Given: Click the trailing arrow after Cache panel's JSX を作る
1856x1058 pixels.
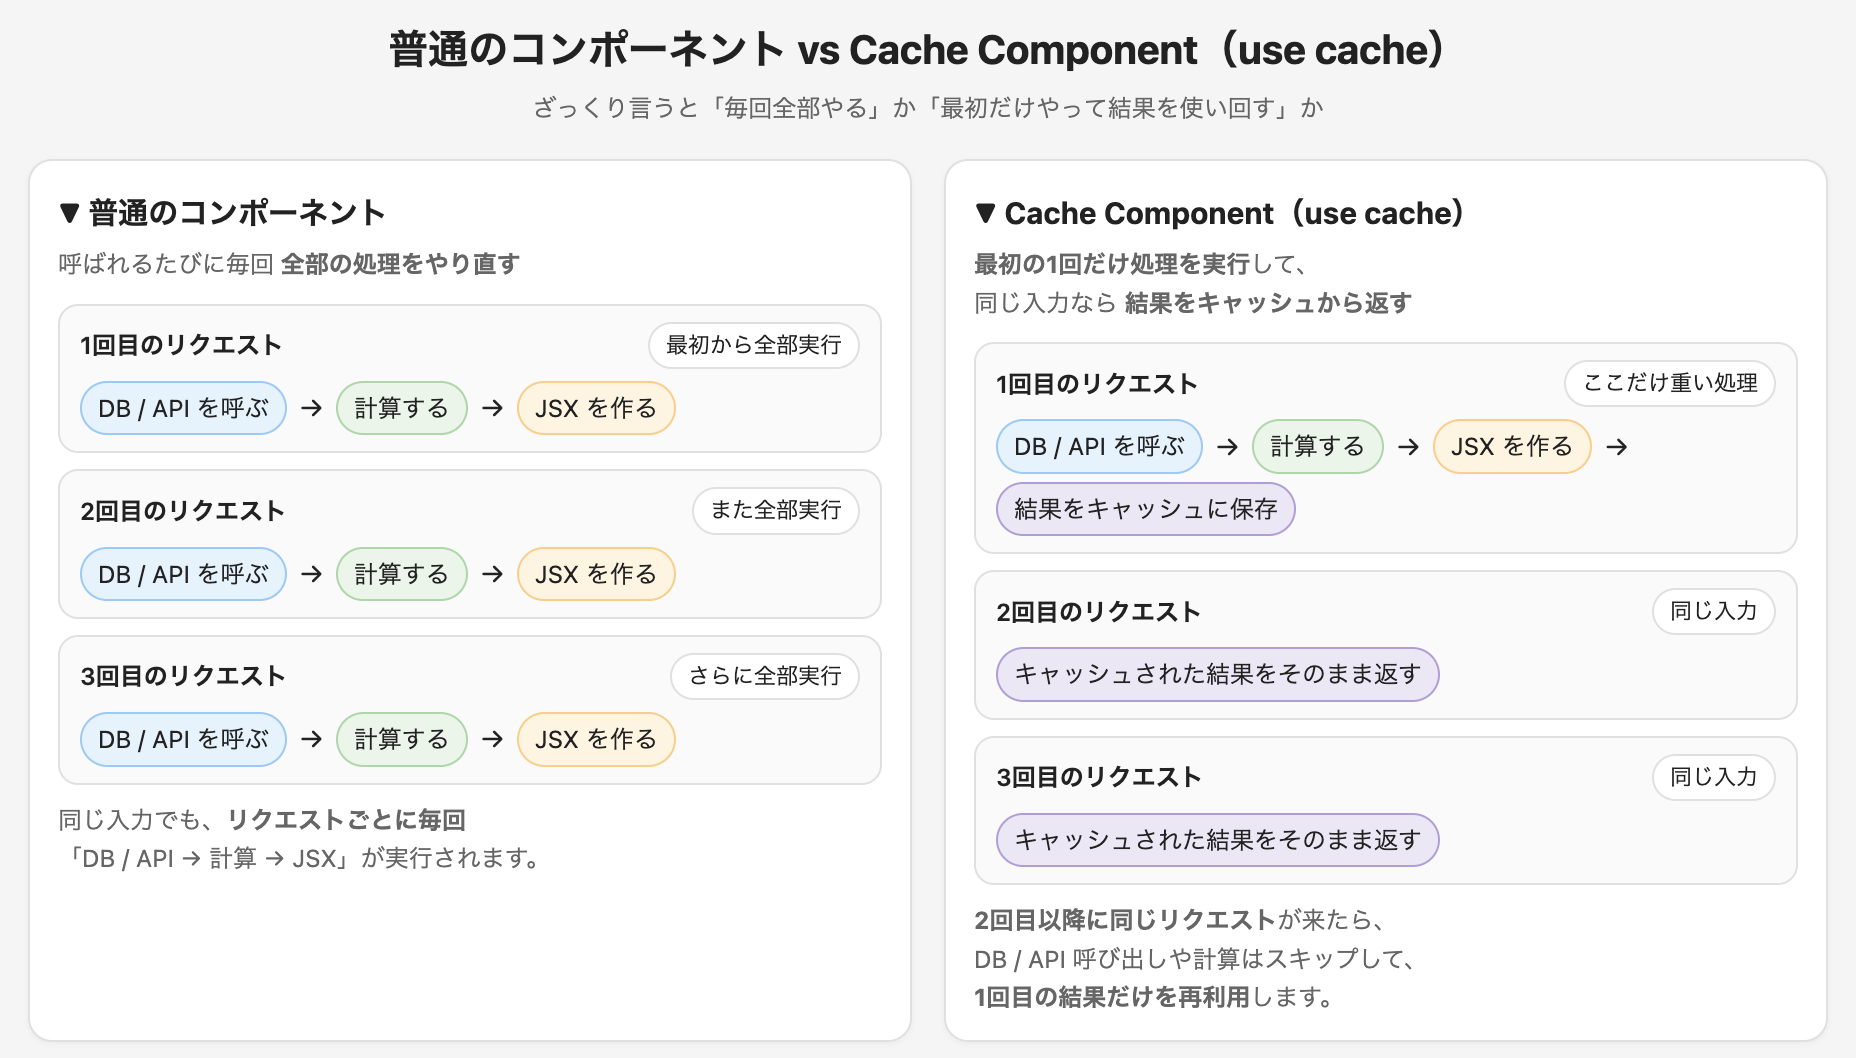Looking at the screenshot, I should [1616, 447].
